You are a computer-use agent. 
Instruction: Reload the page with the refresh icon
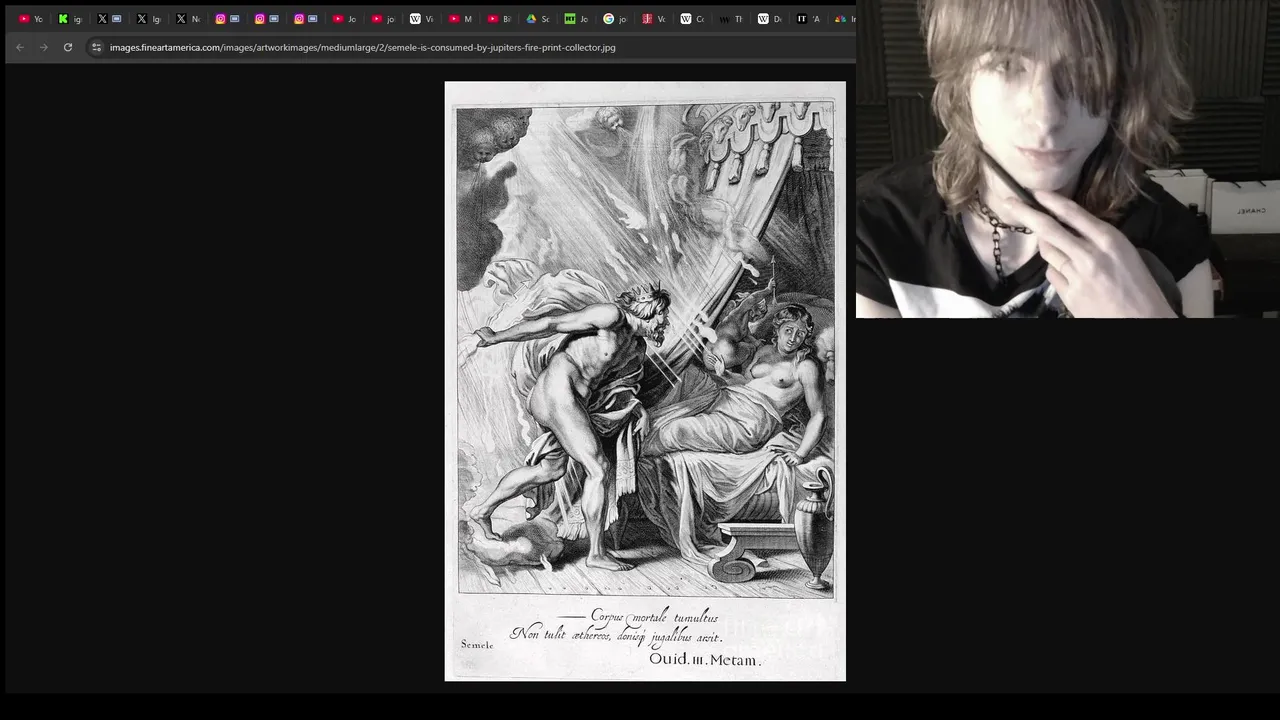[68, 47]
